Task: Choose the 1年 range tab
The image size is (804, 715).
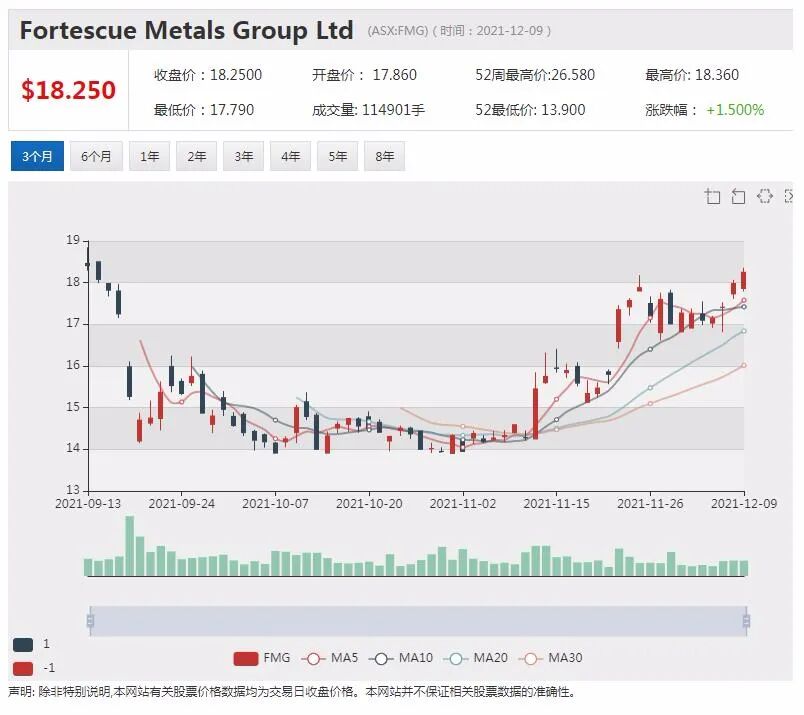Action: click(149, 156)
